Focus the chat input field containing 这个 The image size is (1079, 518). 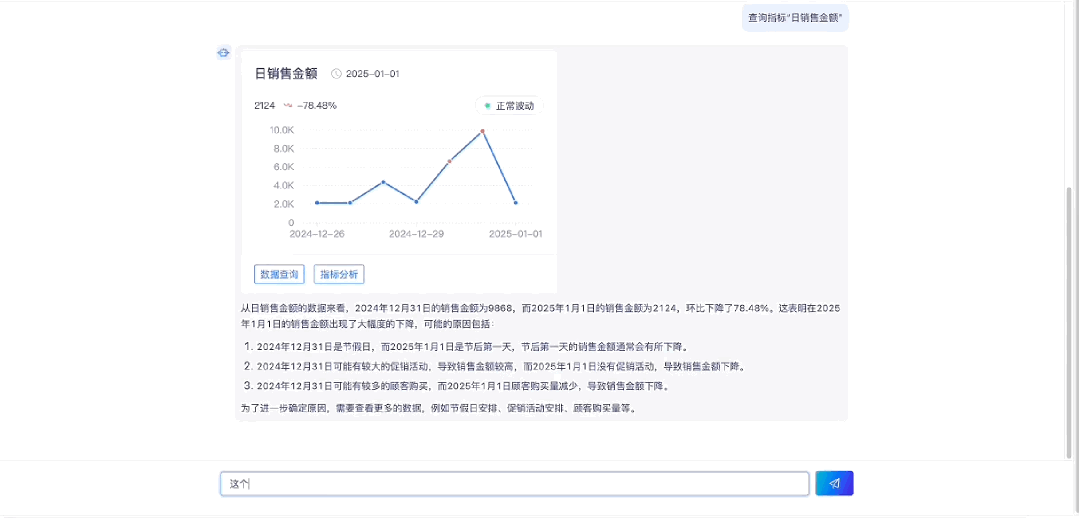tap(514, 483)
